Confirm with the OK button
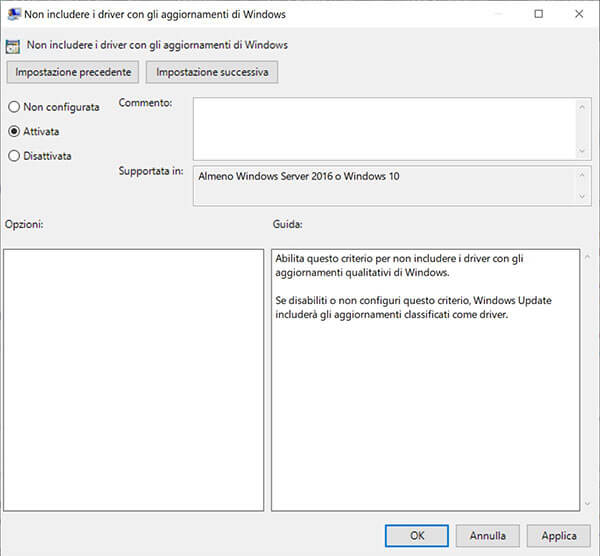This screenshot has height=556, width=600. (417, 535)
